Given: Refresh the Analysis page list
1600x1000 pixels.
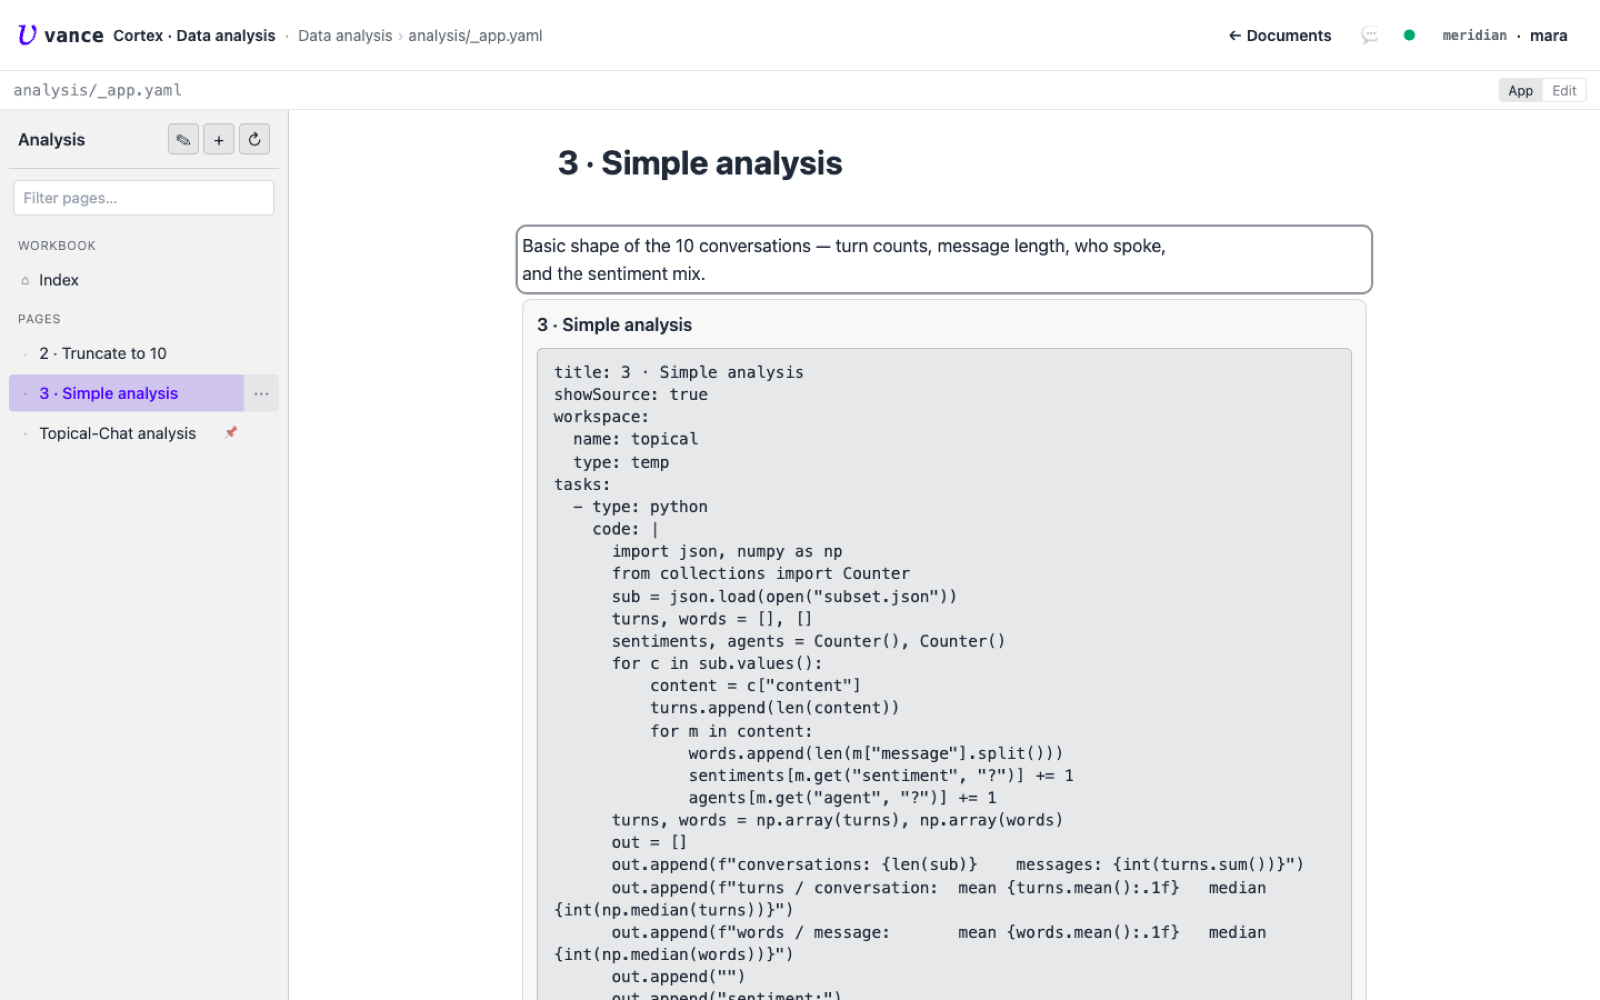Looking at the screenshot, I should point(254,139).
